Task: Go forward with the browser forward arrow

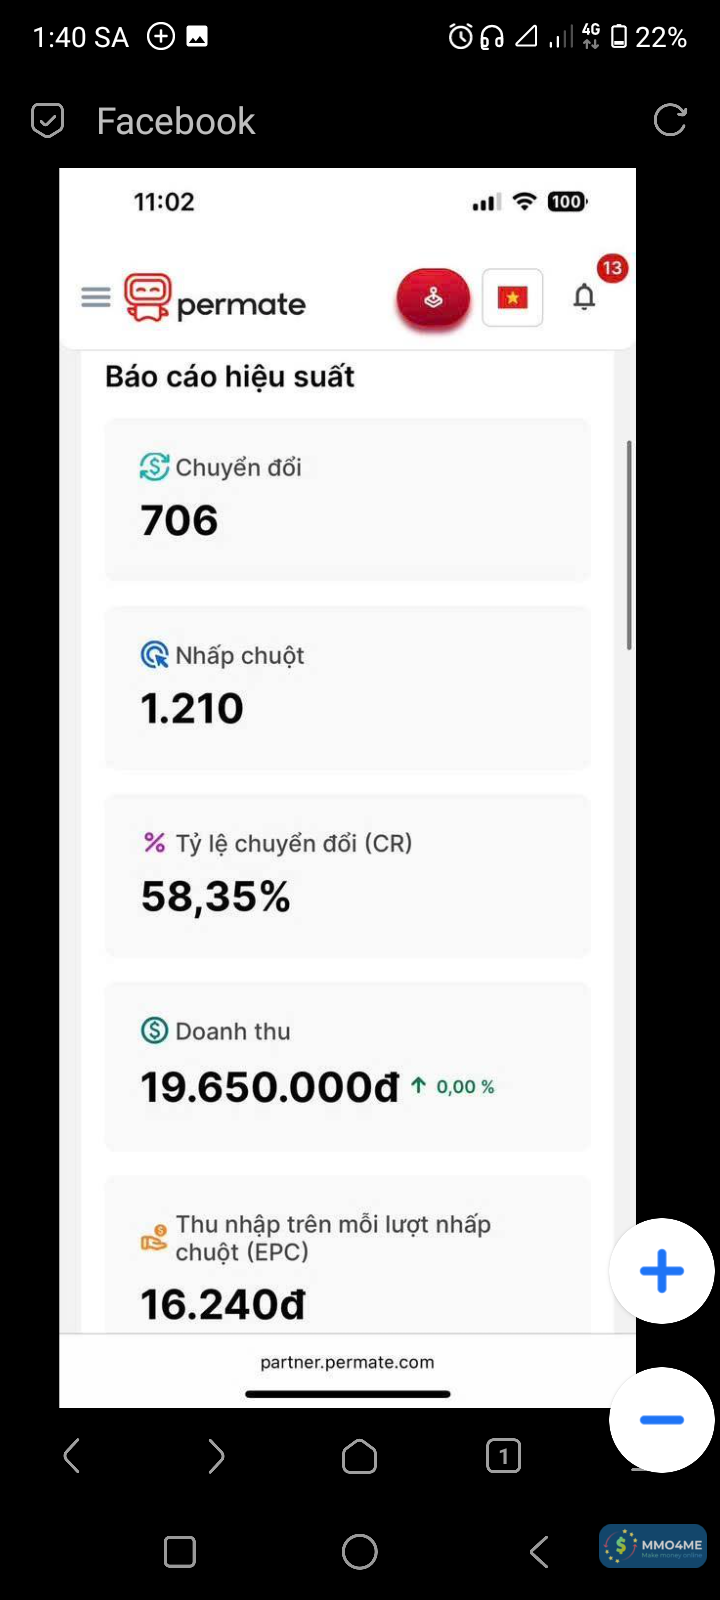Action: click(x=216, y=1456)
